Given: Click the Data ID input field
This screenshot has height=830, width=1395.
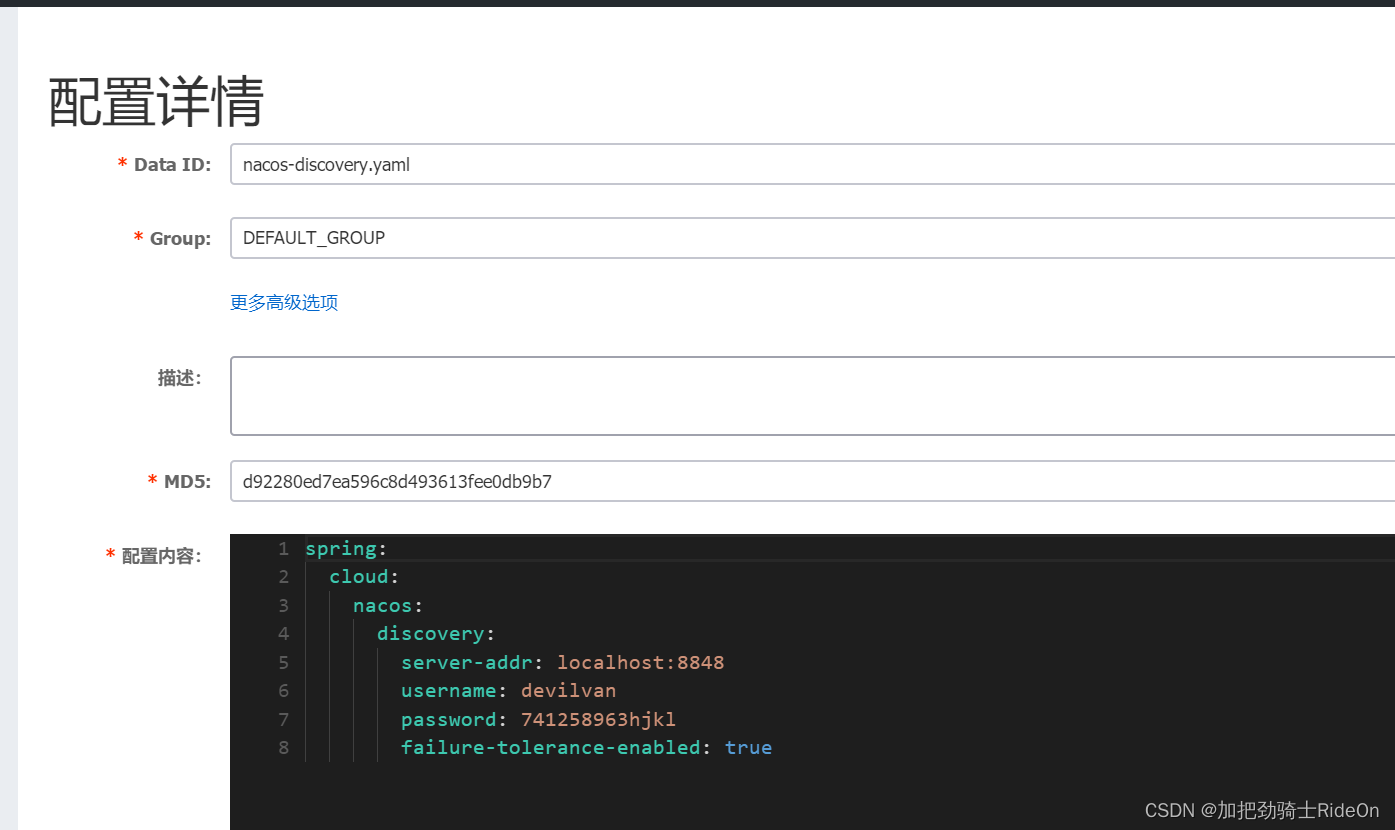Looking at the screenshot, I should pos(812,165).
